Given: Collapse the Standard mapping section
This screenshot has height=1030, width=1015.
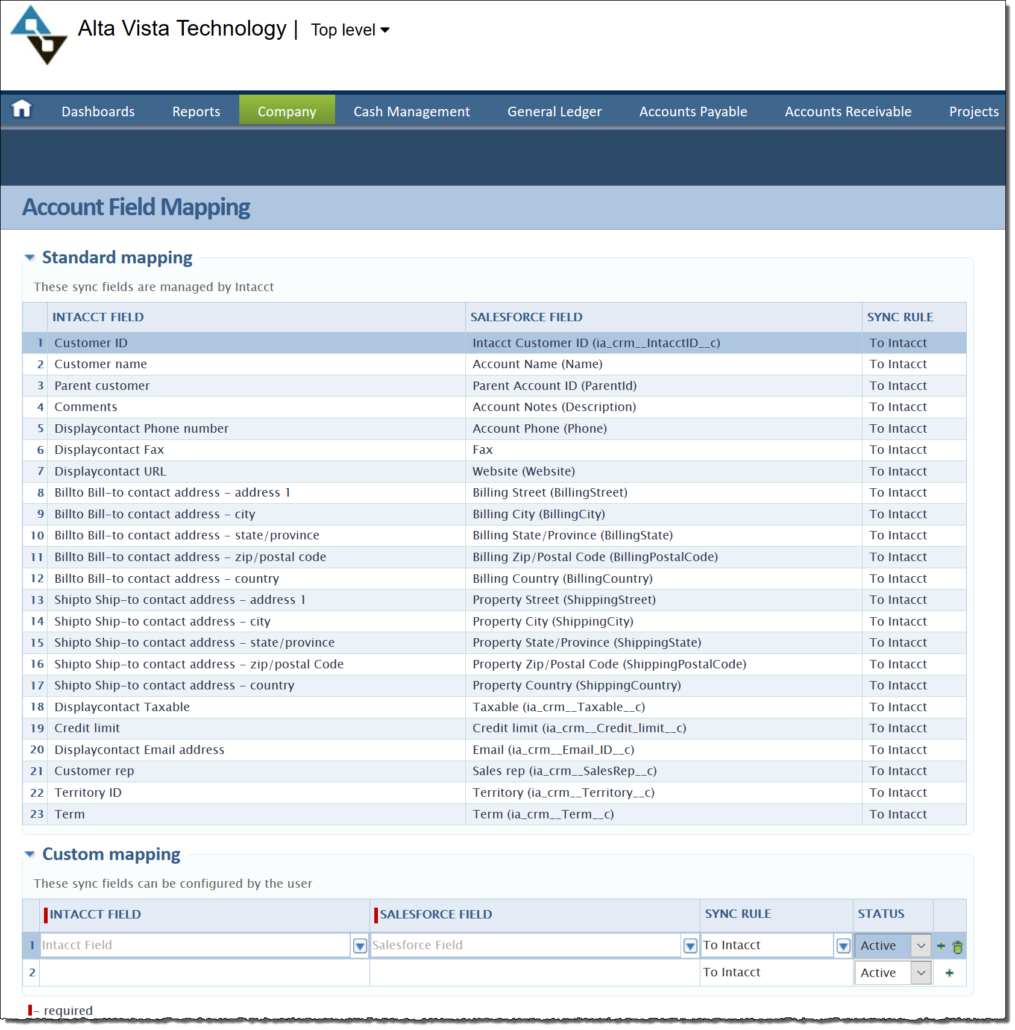Looking at the screenshot, I should (x=30, y=258).
